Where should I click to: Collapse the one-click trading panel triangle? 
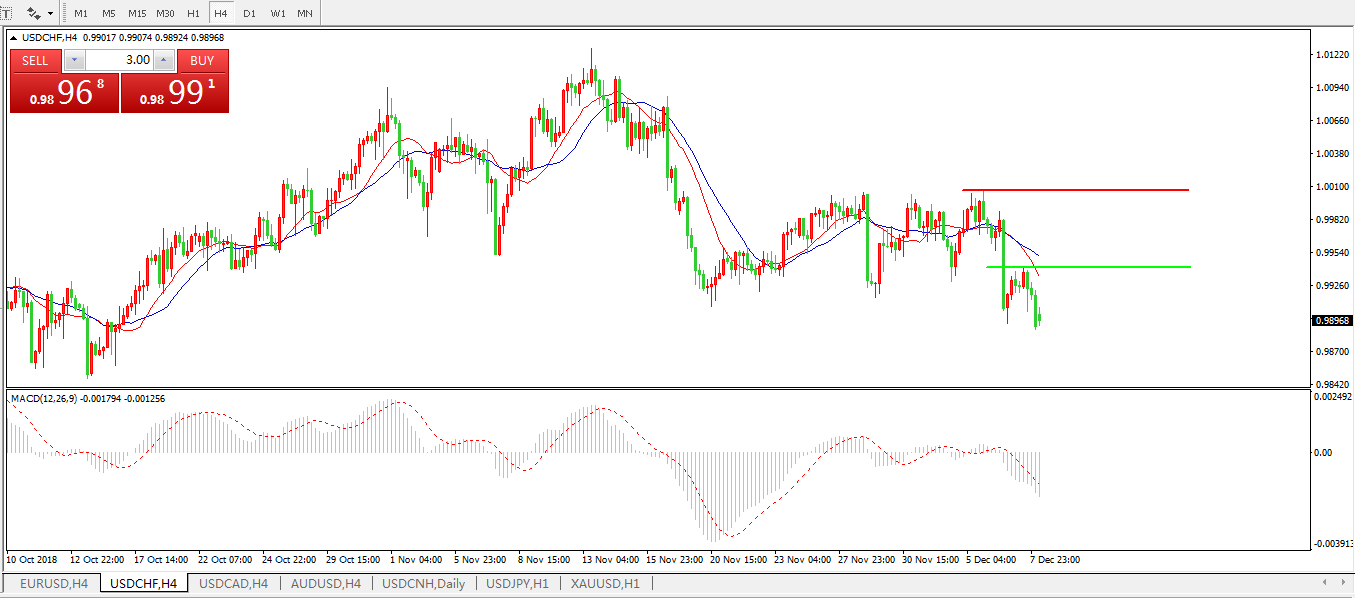(x=15, y=38)
